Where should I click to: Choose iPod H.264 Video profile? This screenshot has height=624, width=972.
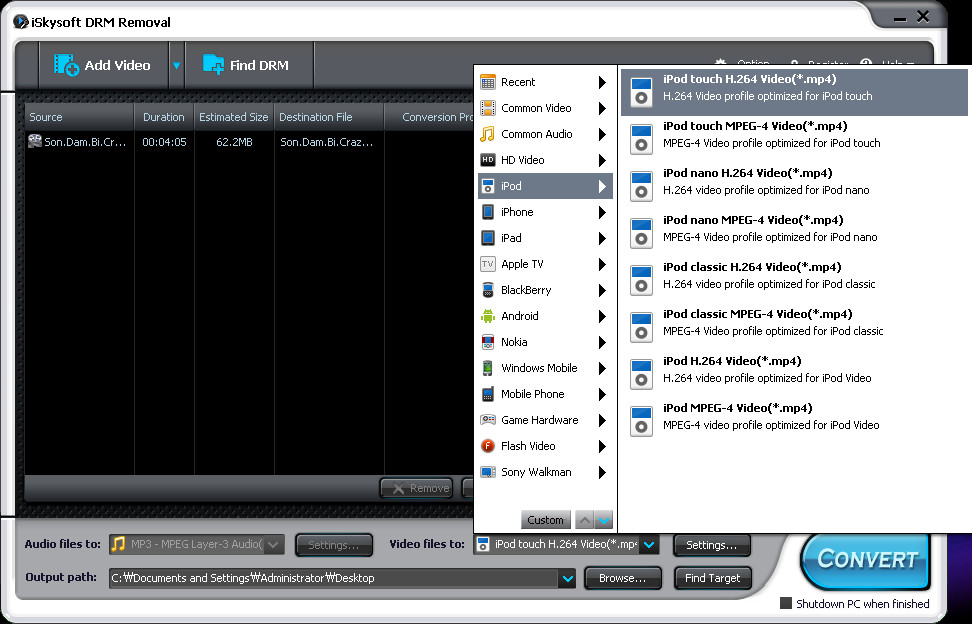pyautogui.click(x=794, y=374)
